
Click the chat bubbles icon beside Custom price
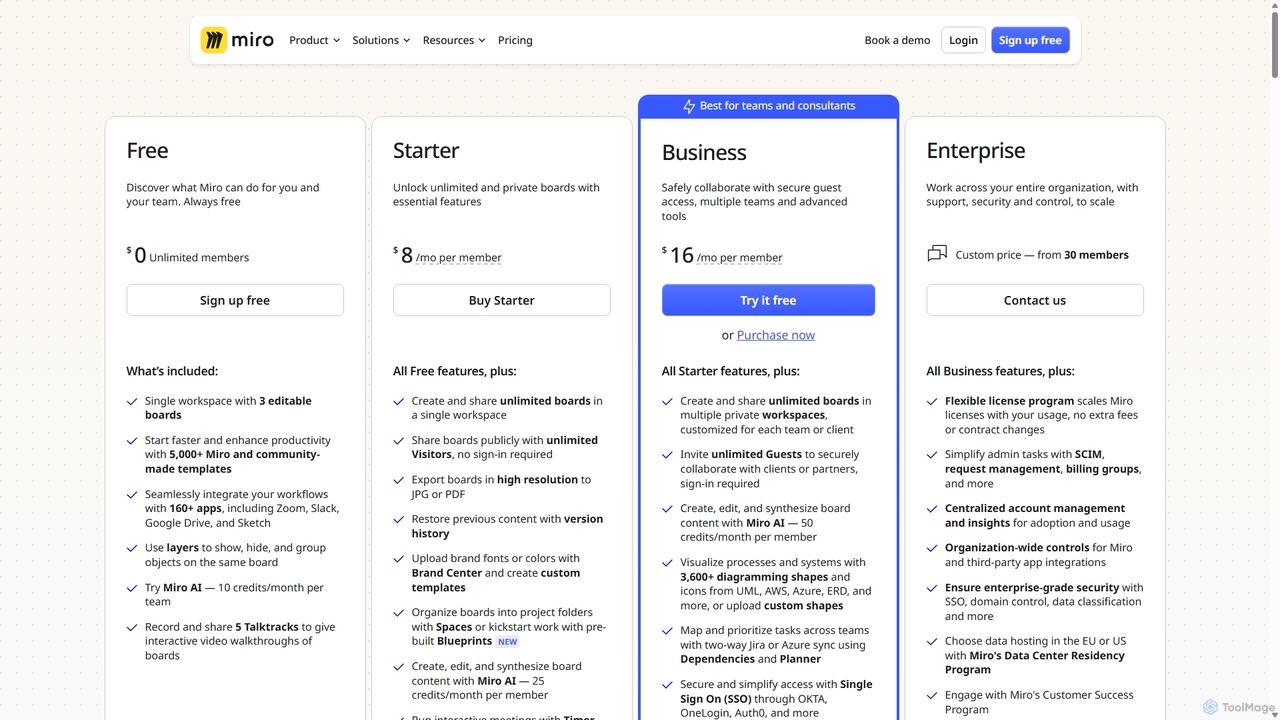click(x=937, y=254)
